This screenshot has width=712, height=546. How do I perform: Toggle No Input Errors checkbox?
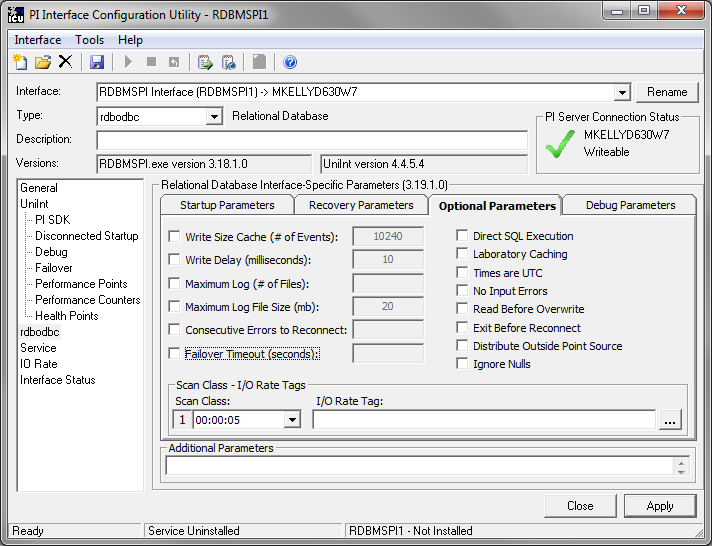462,291
